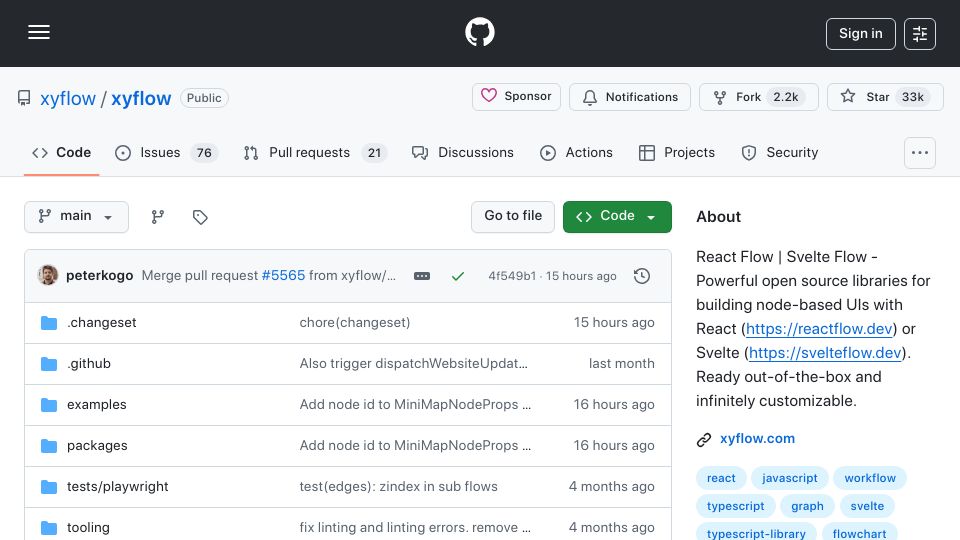Visit https://svelteflow.dev link
960x540 pixels.
pyautogui.click(x=825, y=353)
